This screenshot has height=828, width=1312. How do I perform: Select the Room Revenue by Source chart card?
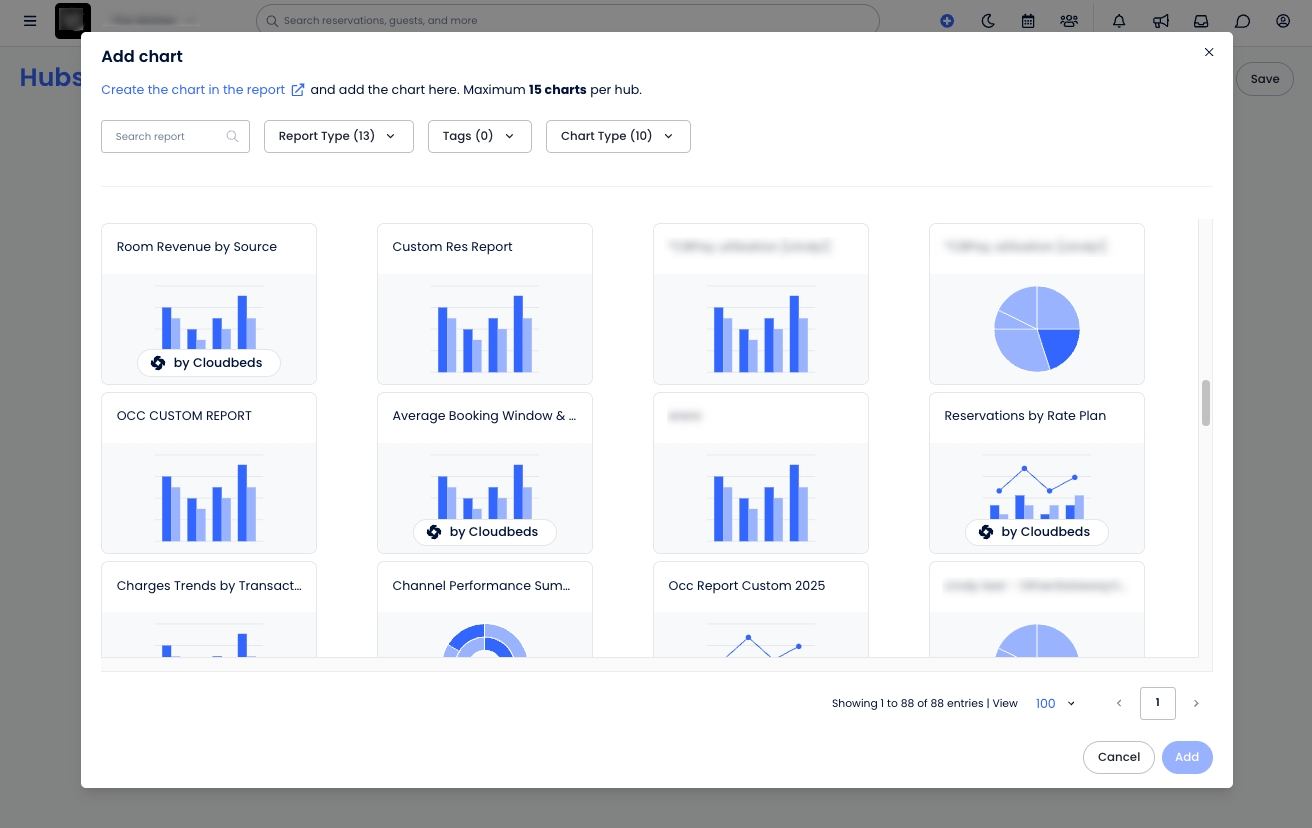pos(209,304)
